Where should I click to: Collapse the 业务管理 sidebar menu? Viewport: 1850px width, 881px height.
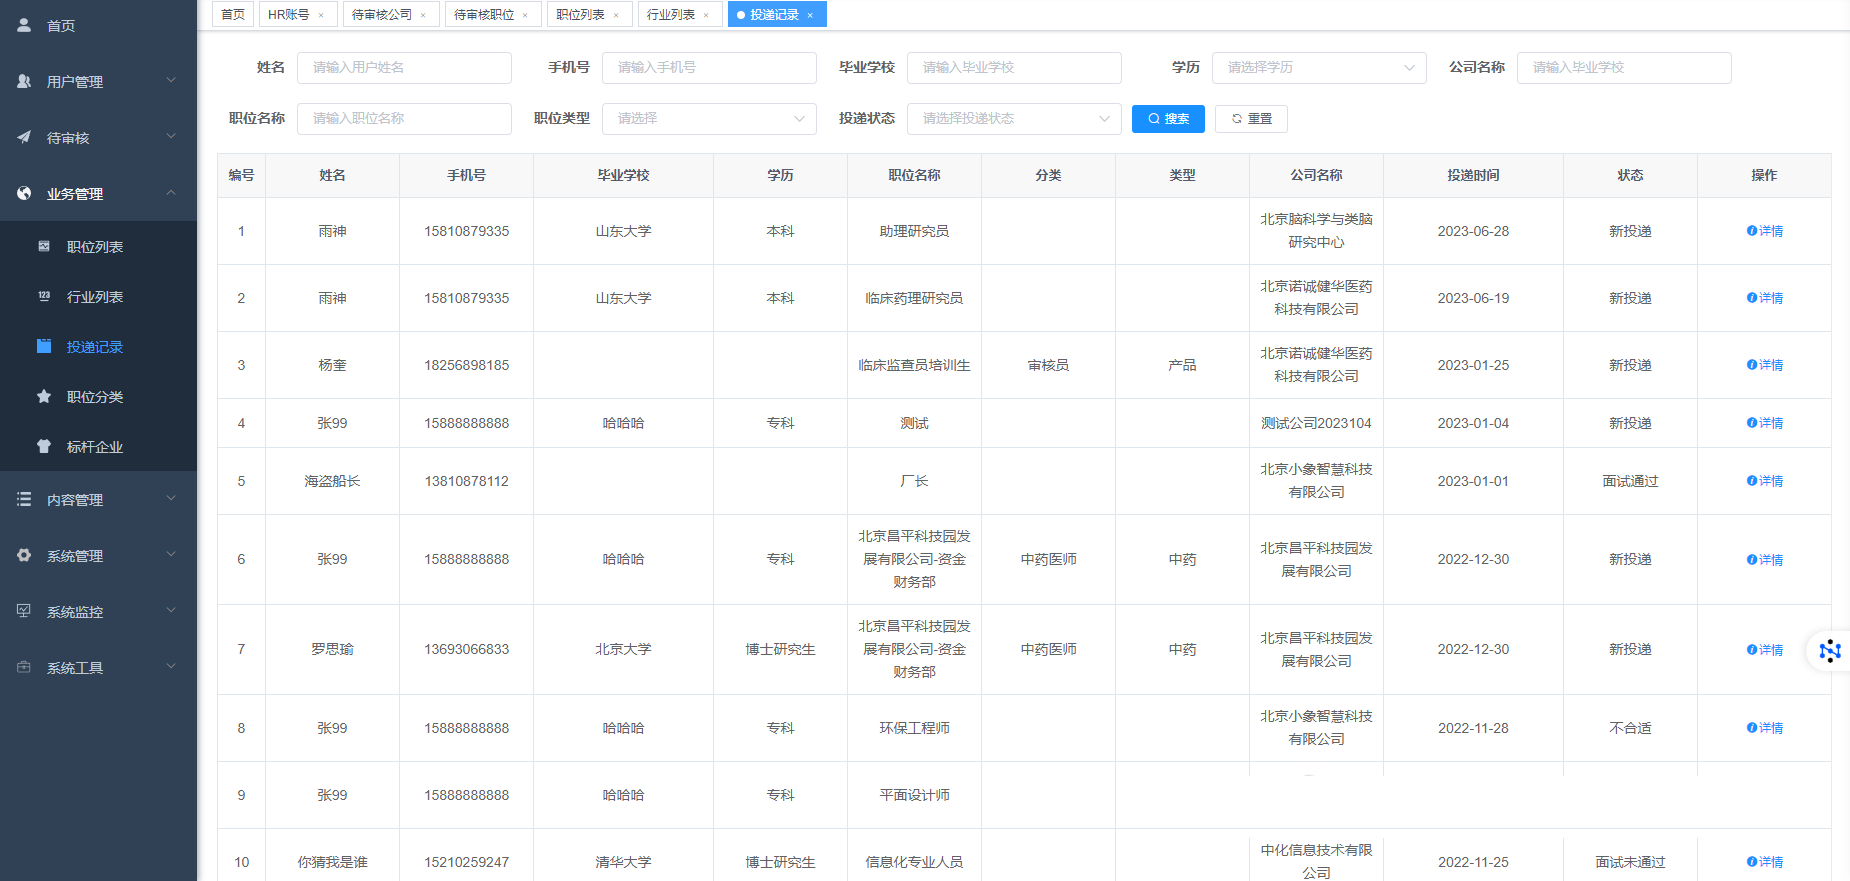[x=98, y=193]
